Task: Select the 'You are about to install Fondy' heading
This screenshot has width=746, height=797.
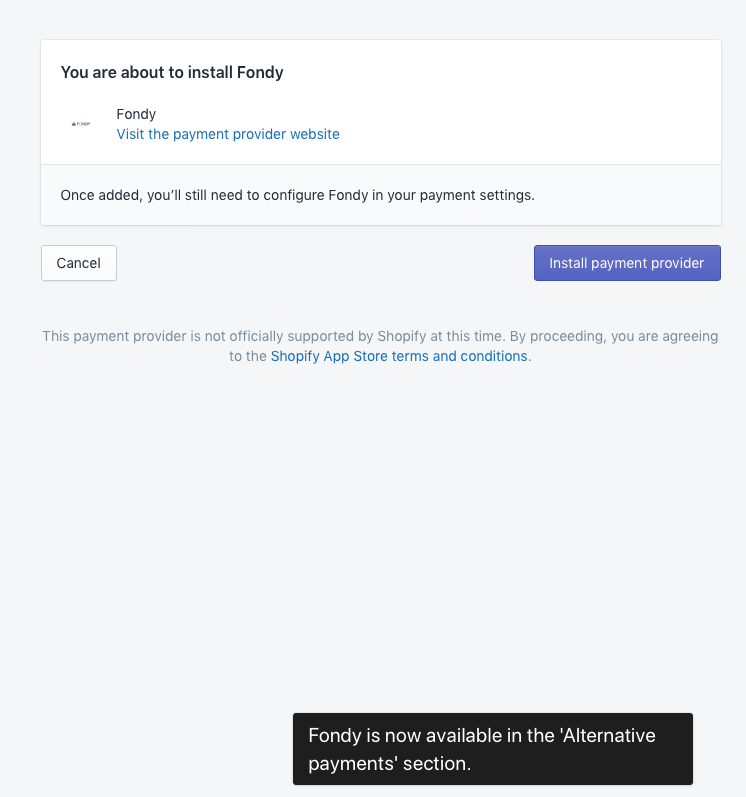Action: coord(172,72)
